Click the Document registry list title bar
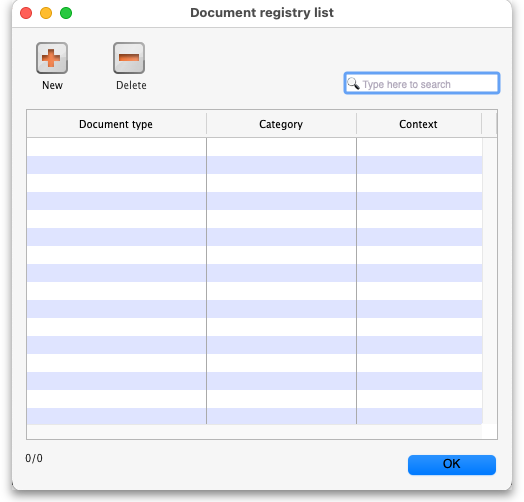Image resolution: width=524 pixels, height=502 pixels. 262,13
